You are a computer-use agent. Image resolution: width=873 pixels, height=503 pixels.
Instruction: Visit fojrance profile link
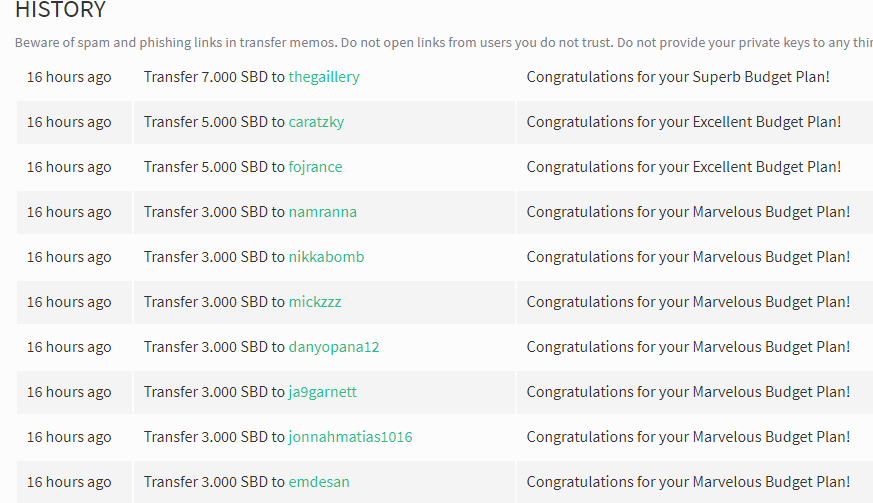coord(315,167)
